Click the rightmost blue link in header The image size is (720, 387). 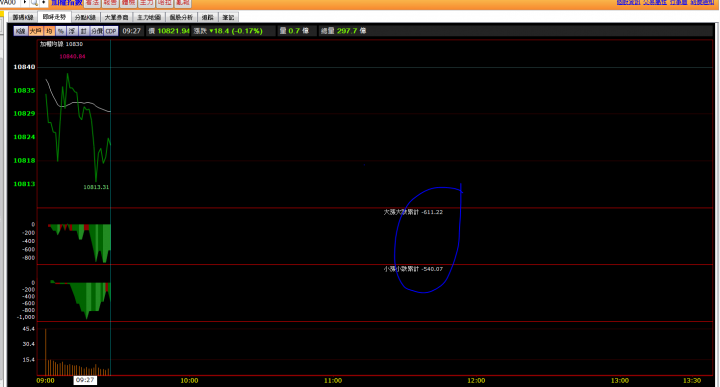click(x=702, y=2)
